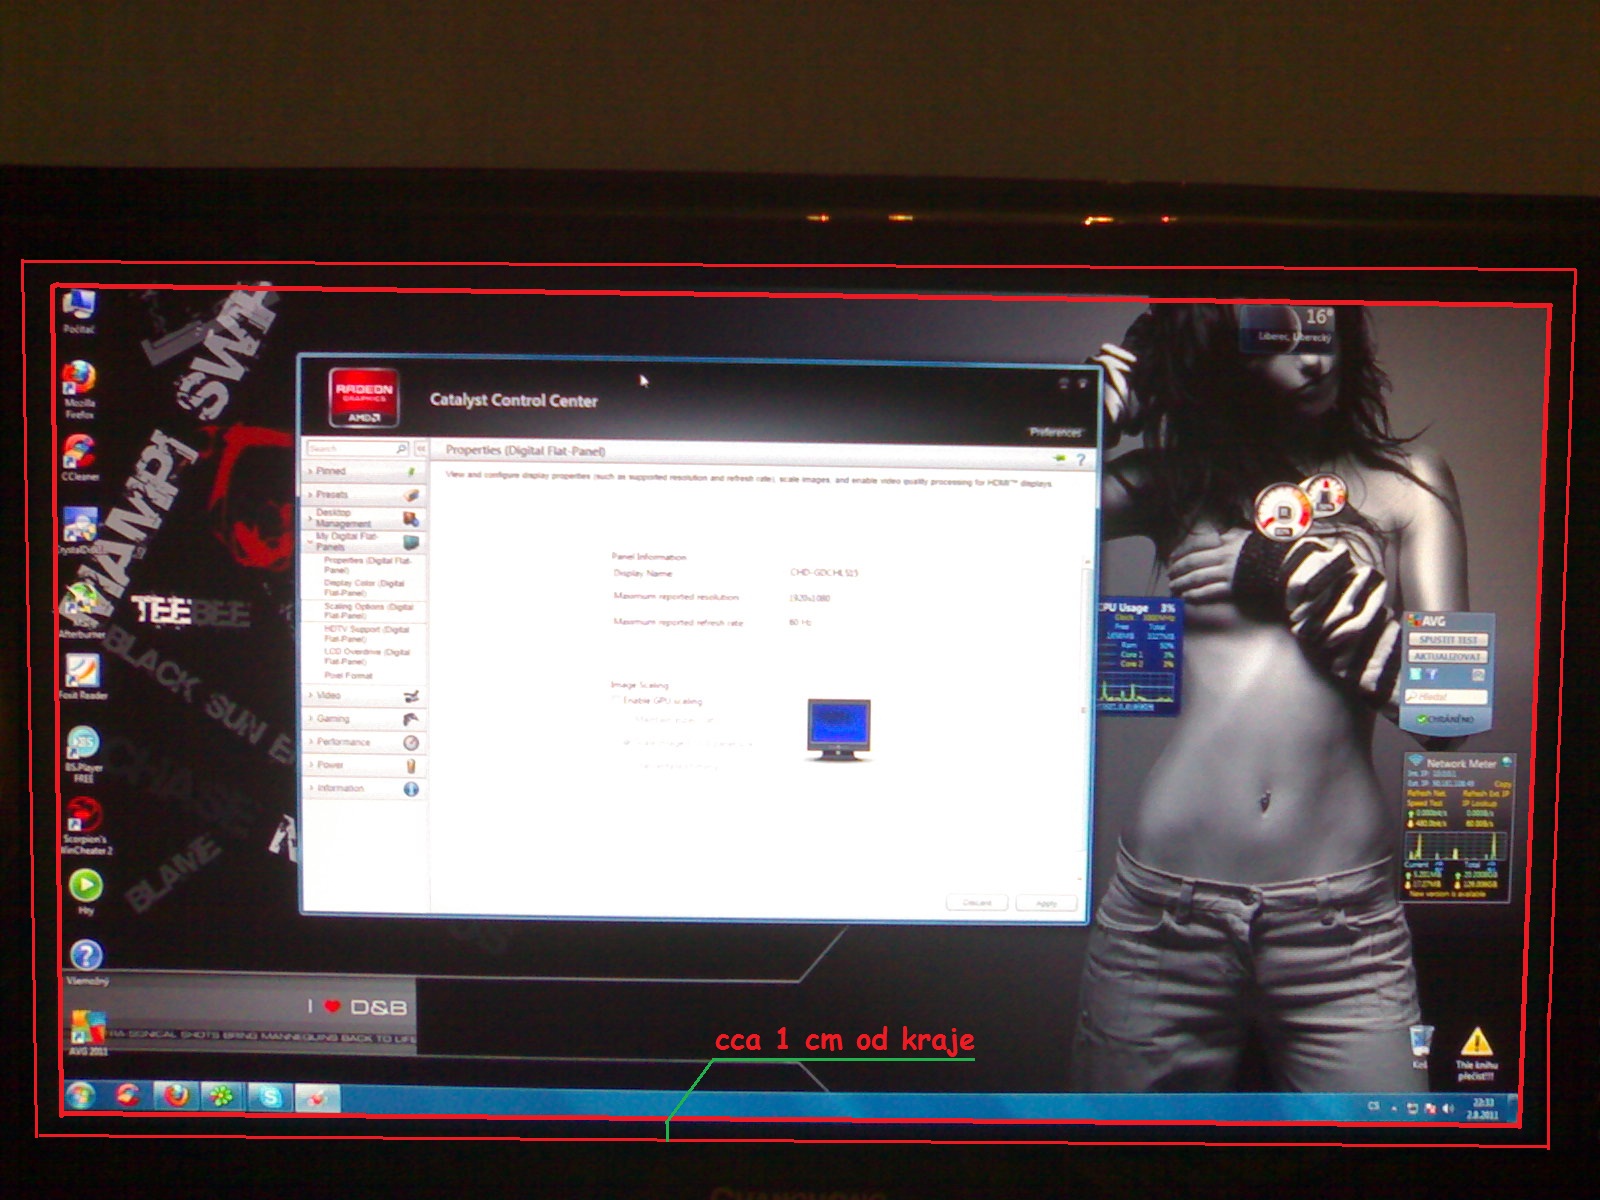Click the search magnifier in Catalyst sidebar

[402, 448]
